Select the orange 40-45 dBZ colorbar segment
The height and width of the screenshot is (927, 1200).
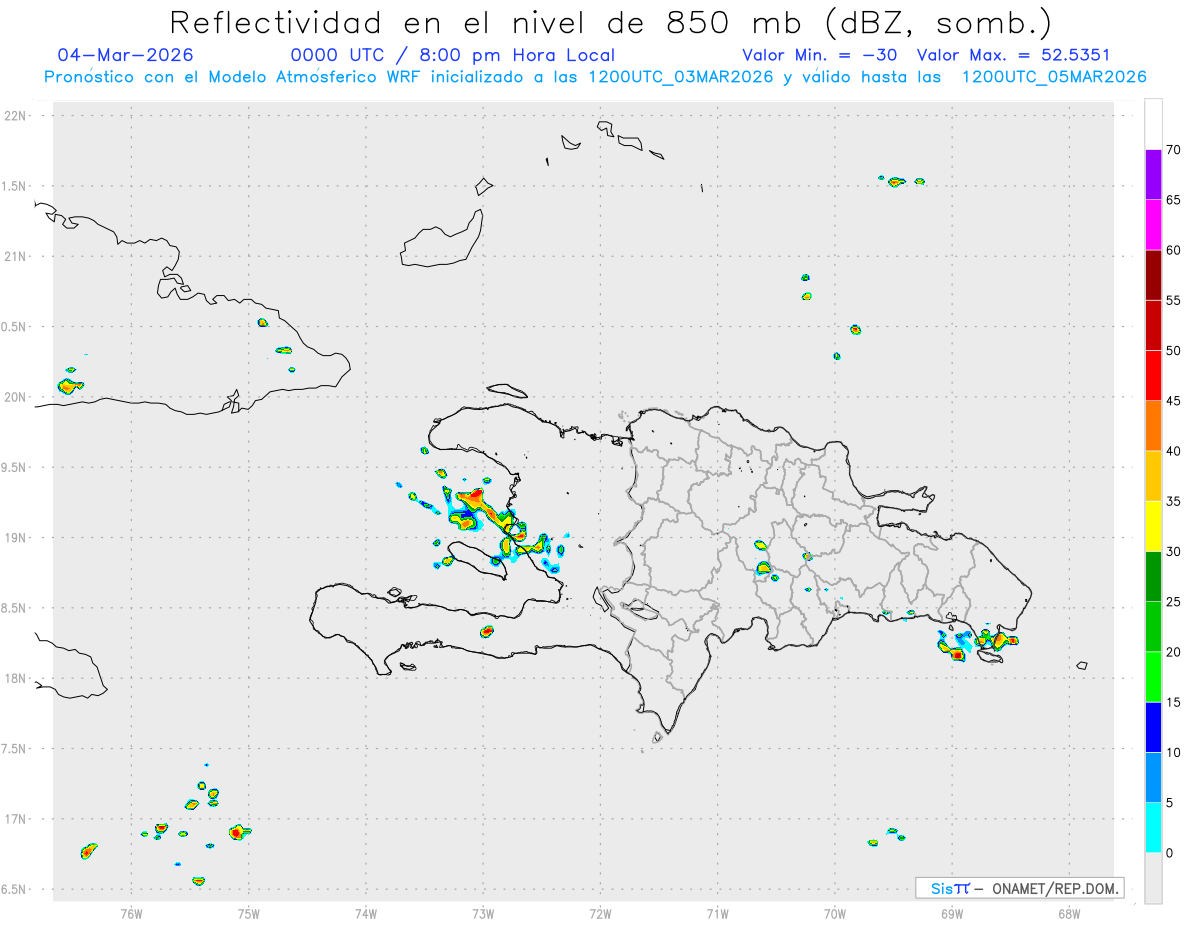tap(1153, 426)
